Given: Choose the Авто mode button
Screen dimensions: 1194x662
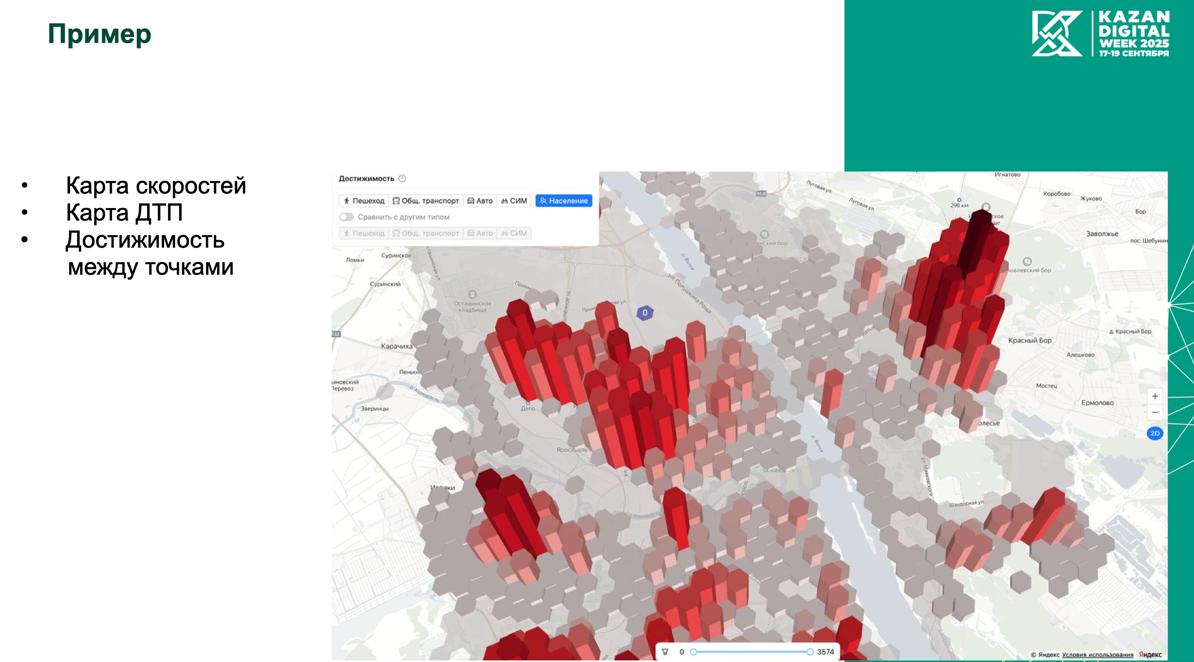Looking at the screenshot, I should pyautogui.click(x=480, y=201).
